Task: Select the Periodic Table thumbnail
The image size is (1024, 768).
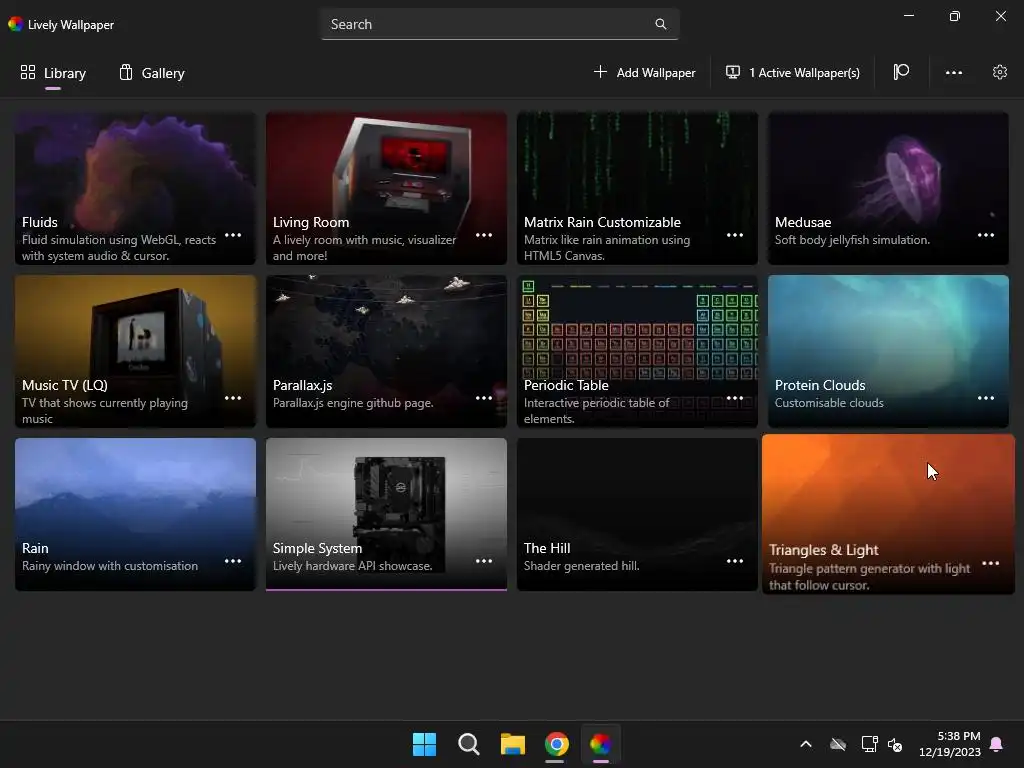Action: click(x=637, y=351)
